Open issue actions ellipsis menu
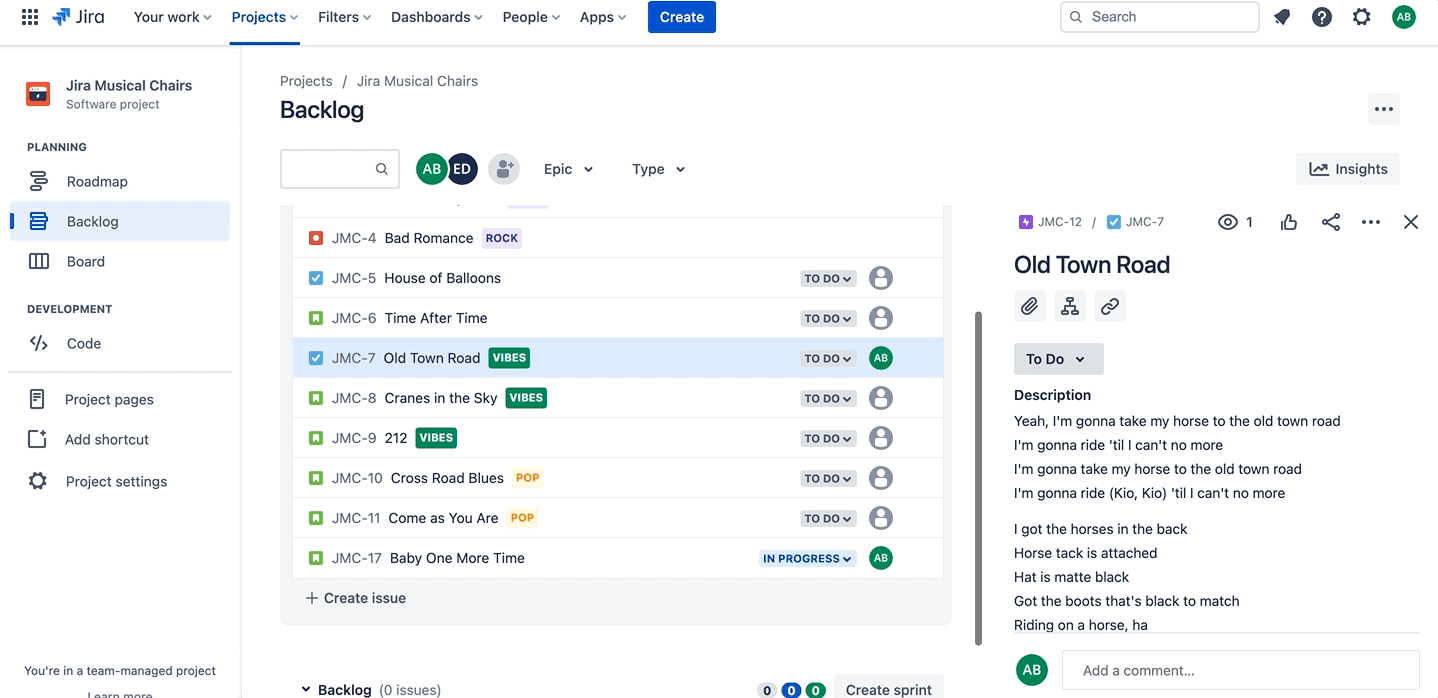The height and width of the screenshot is (698, 1438). 1371,222
